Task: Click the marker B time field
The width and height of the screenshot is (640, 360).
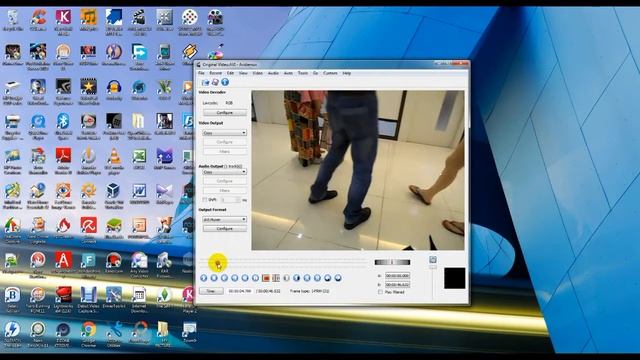Action: click(398, 284)
